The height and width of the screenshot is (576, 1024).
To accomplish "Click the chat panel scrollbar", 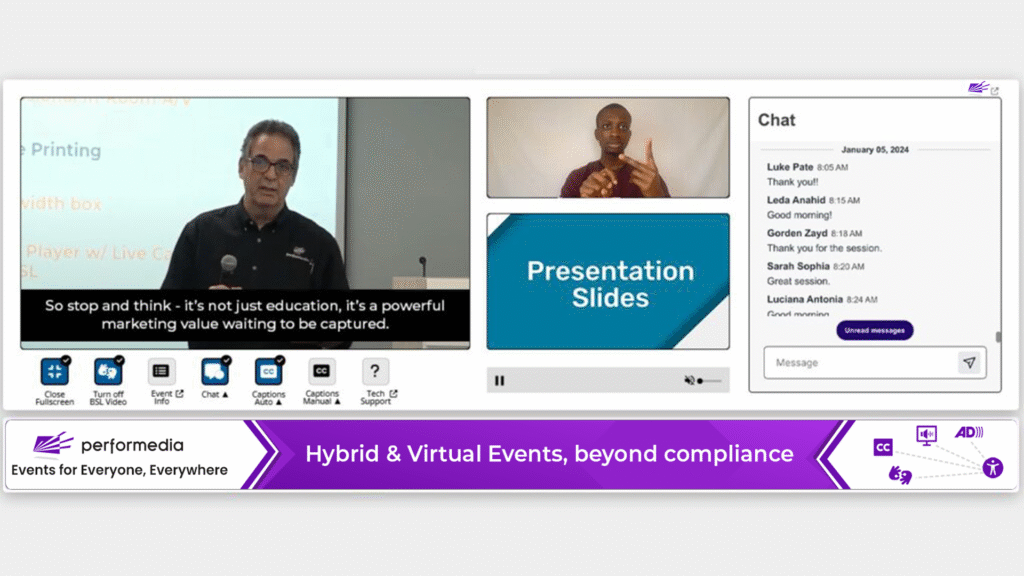I will tap(996, 337).
